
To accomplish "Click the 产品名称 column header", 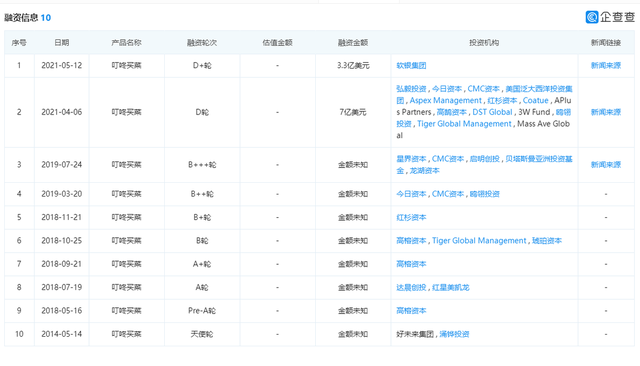I will 127,42.
